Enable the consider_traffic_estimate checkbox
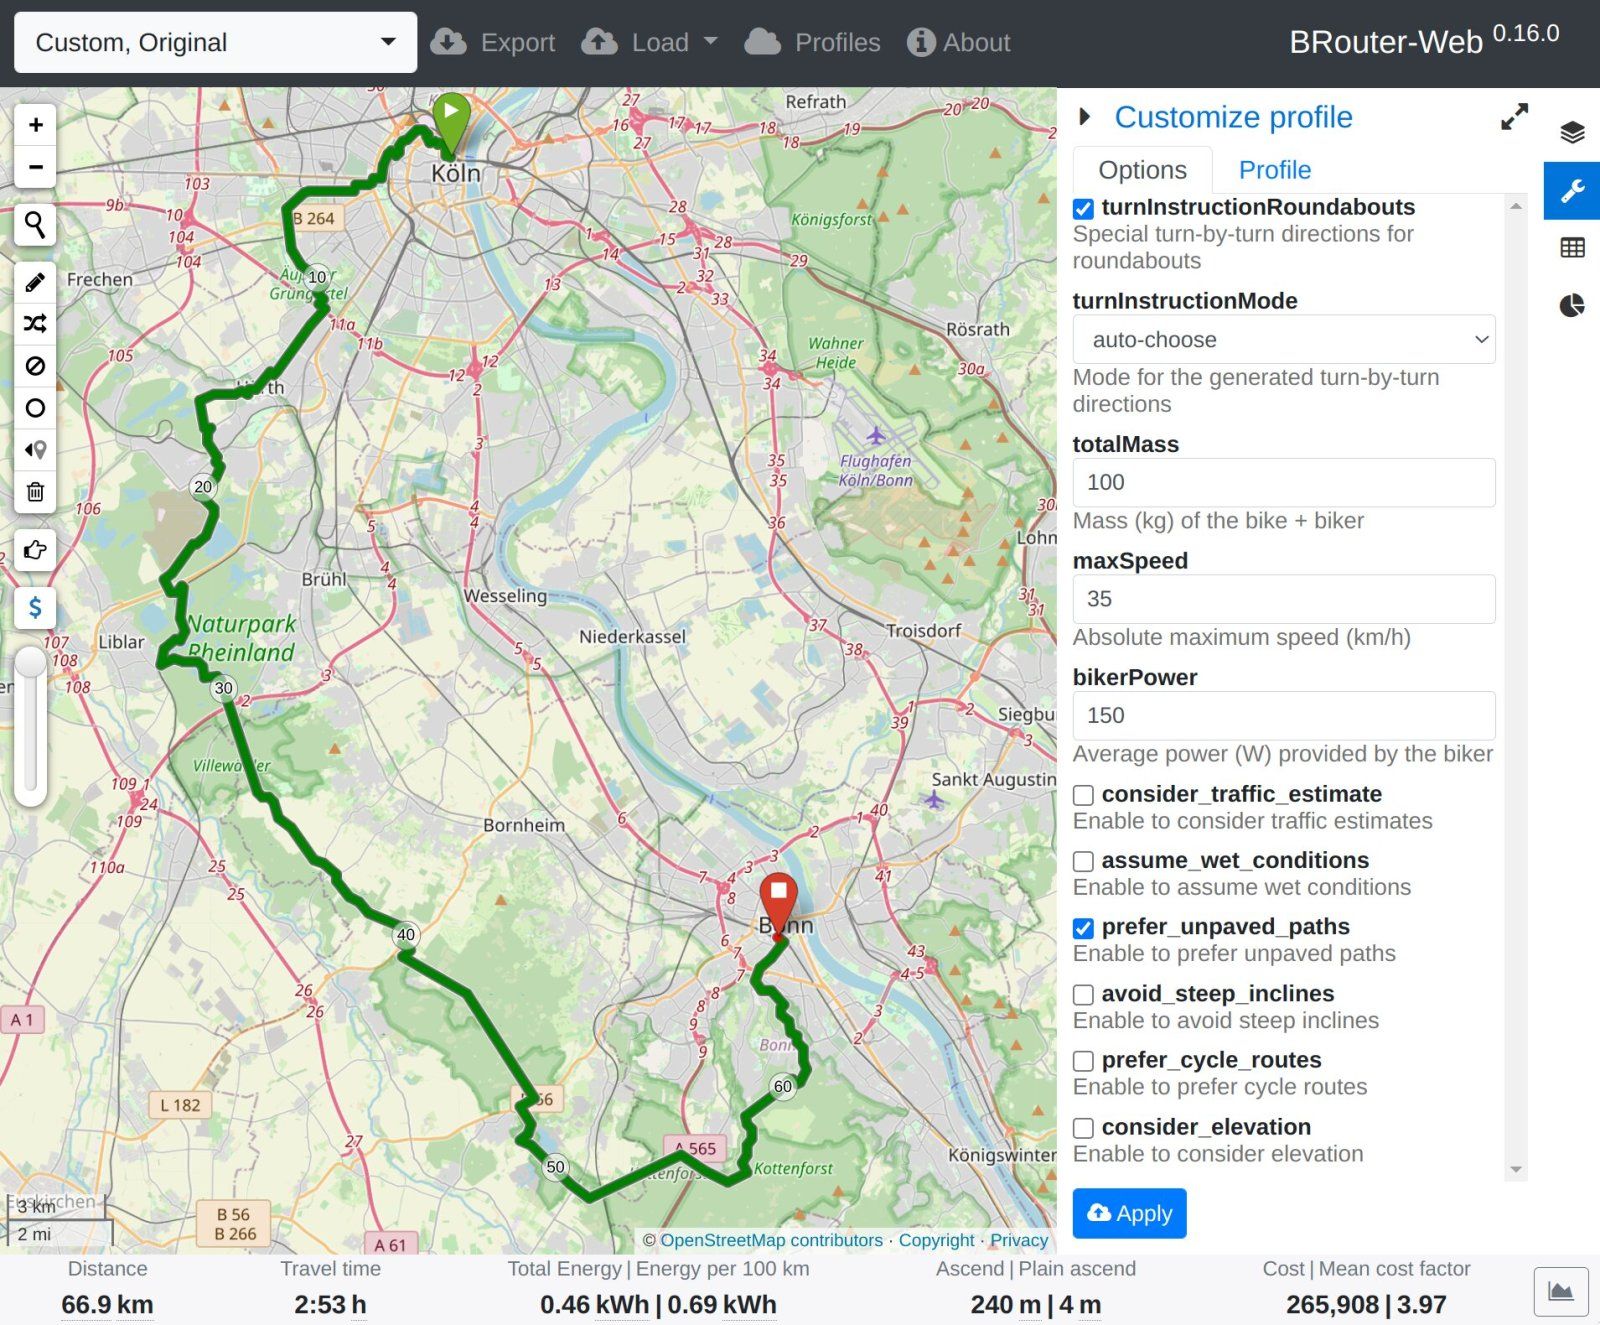The image size is (1600, 1325). pos(1083,795)
